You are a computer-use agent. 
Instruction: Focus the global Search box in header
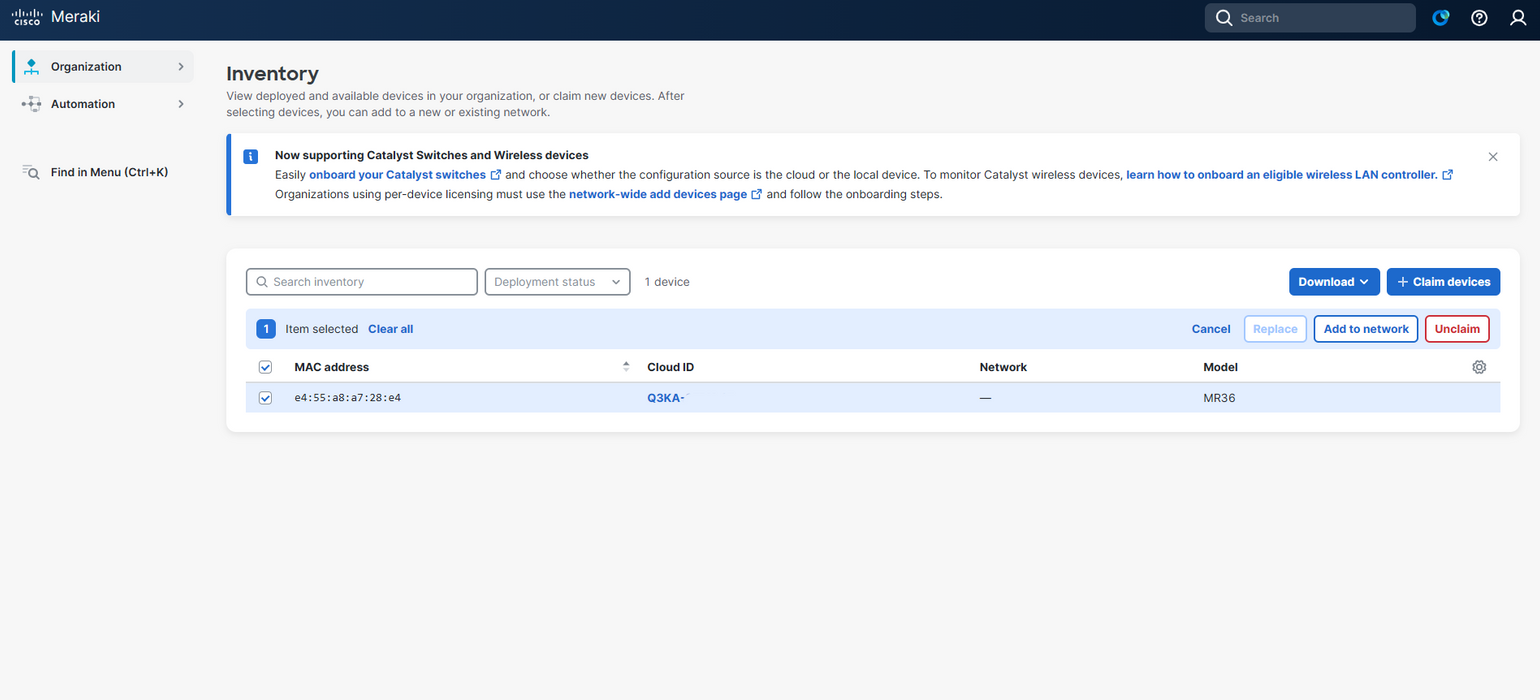click(x=1310, y=18)
